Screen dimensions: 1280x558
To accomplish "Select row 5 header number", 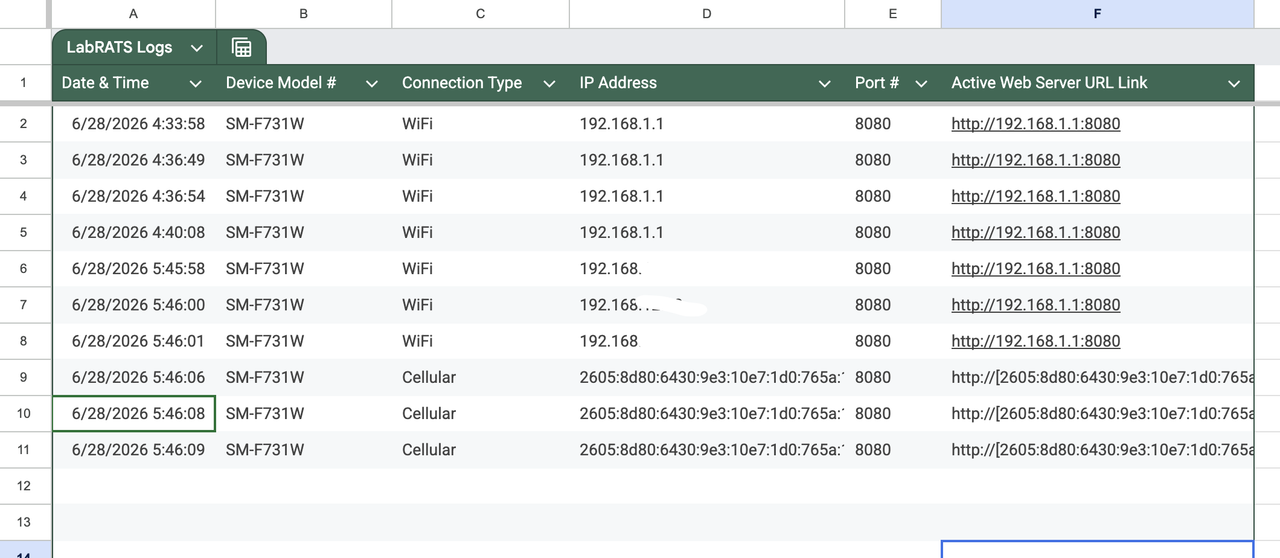I will click(24, 232).
